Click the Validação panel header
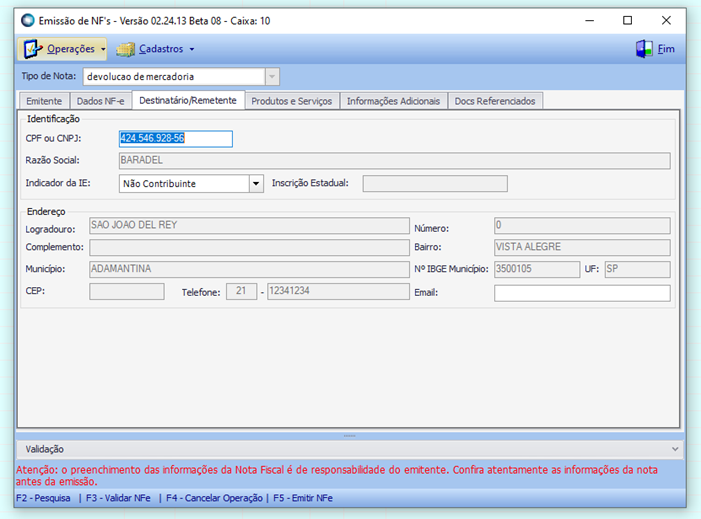The width and height of the screenshot is (701, 519). [350, 449]
